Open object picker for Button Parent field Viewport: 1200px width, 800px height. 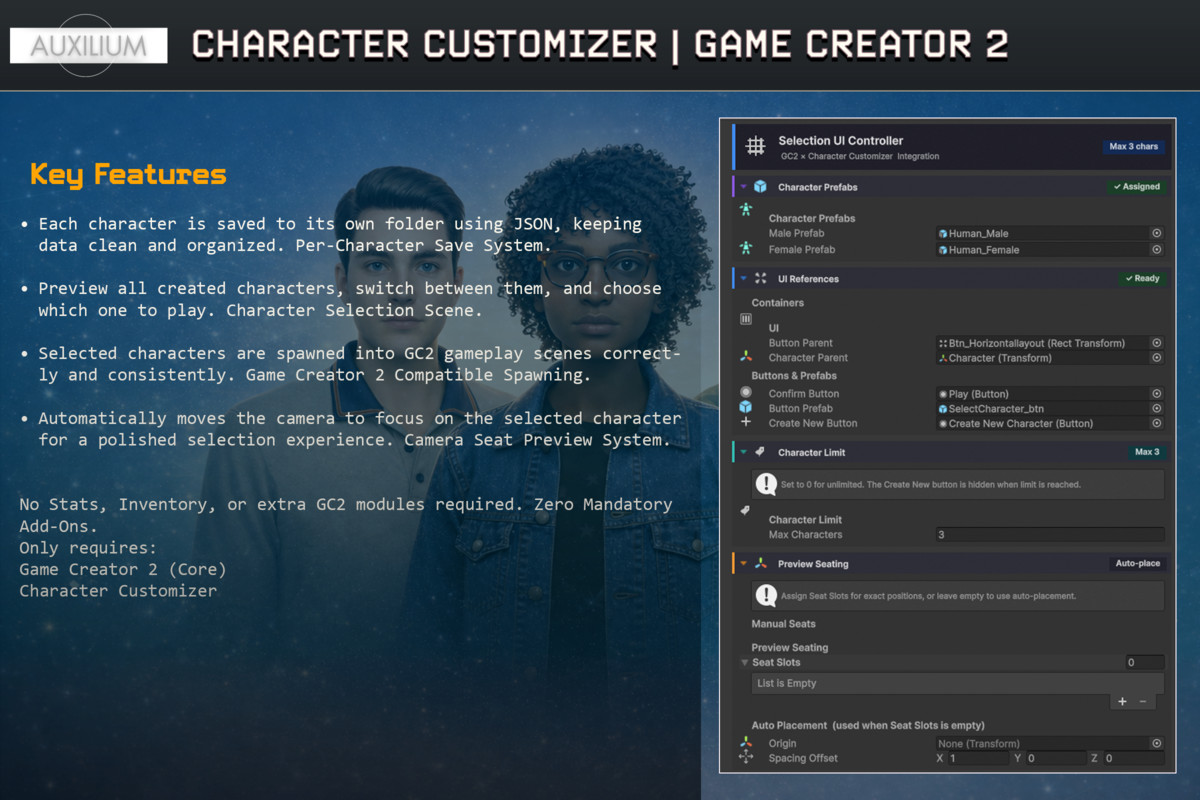pos(1157,343)
